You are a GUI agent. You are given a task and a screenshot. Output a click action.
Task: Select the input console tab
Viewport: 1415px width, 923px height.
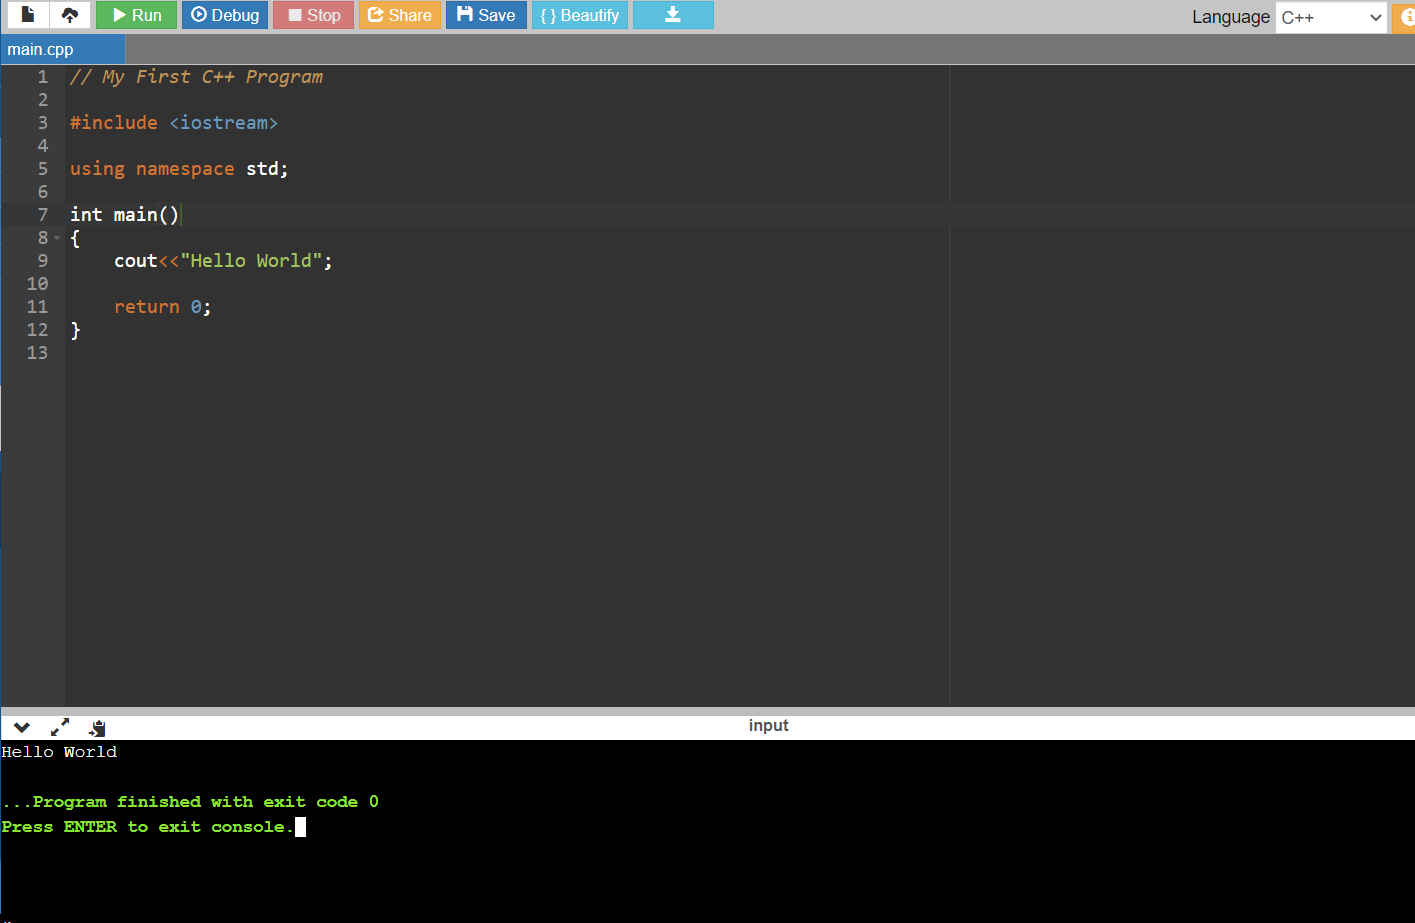(768, 726)
